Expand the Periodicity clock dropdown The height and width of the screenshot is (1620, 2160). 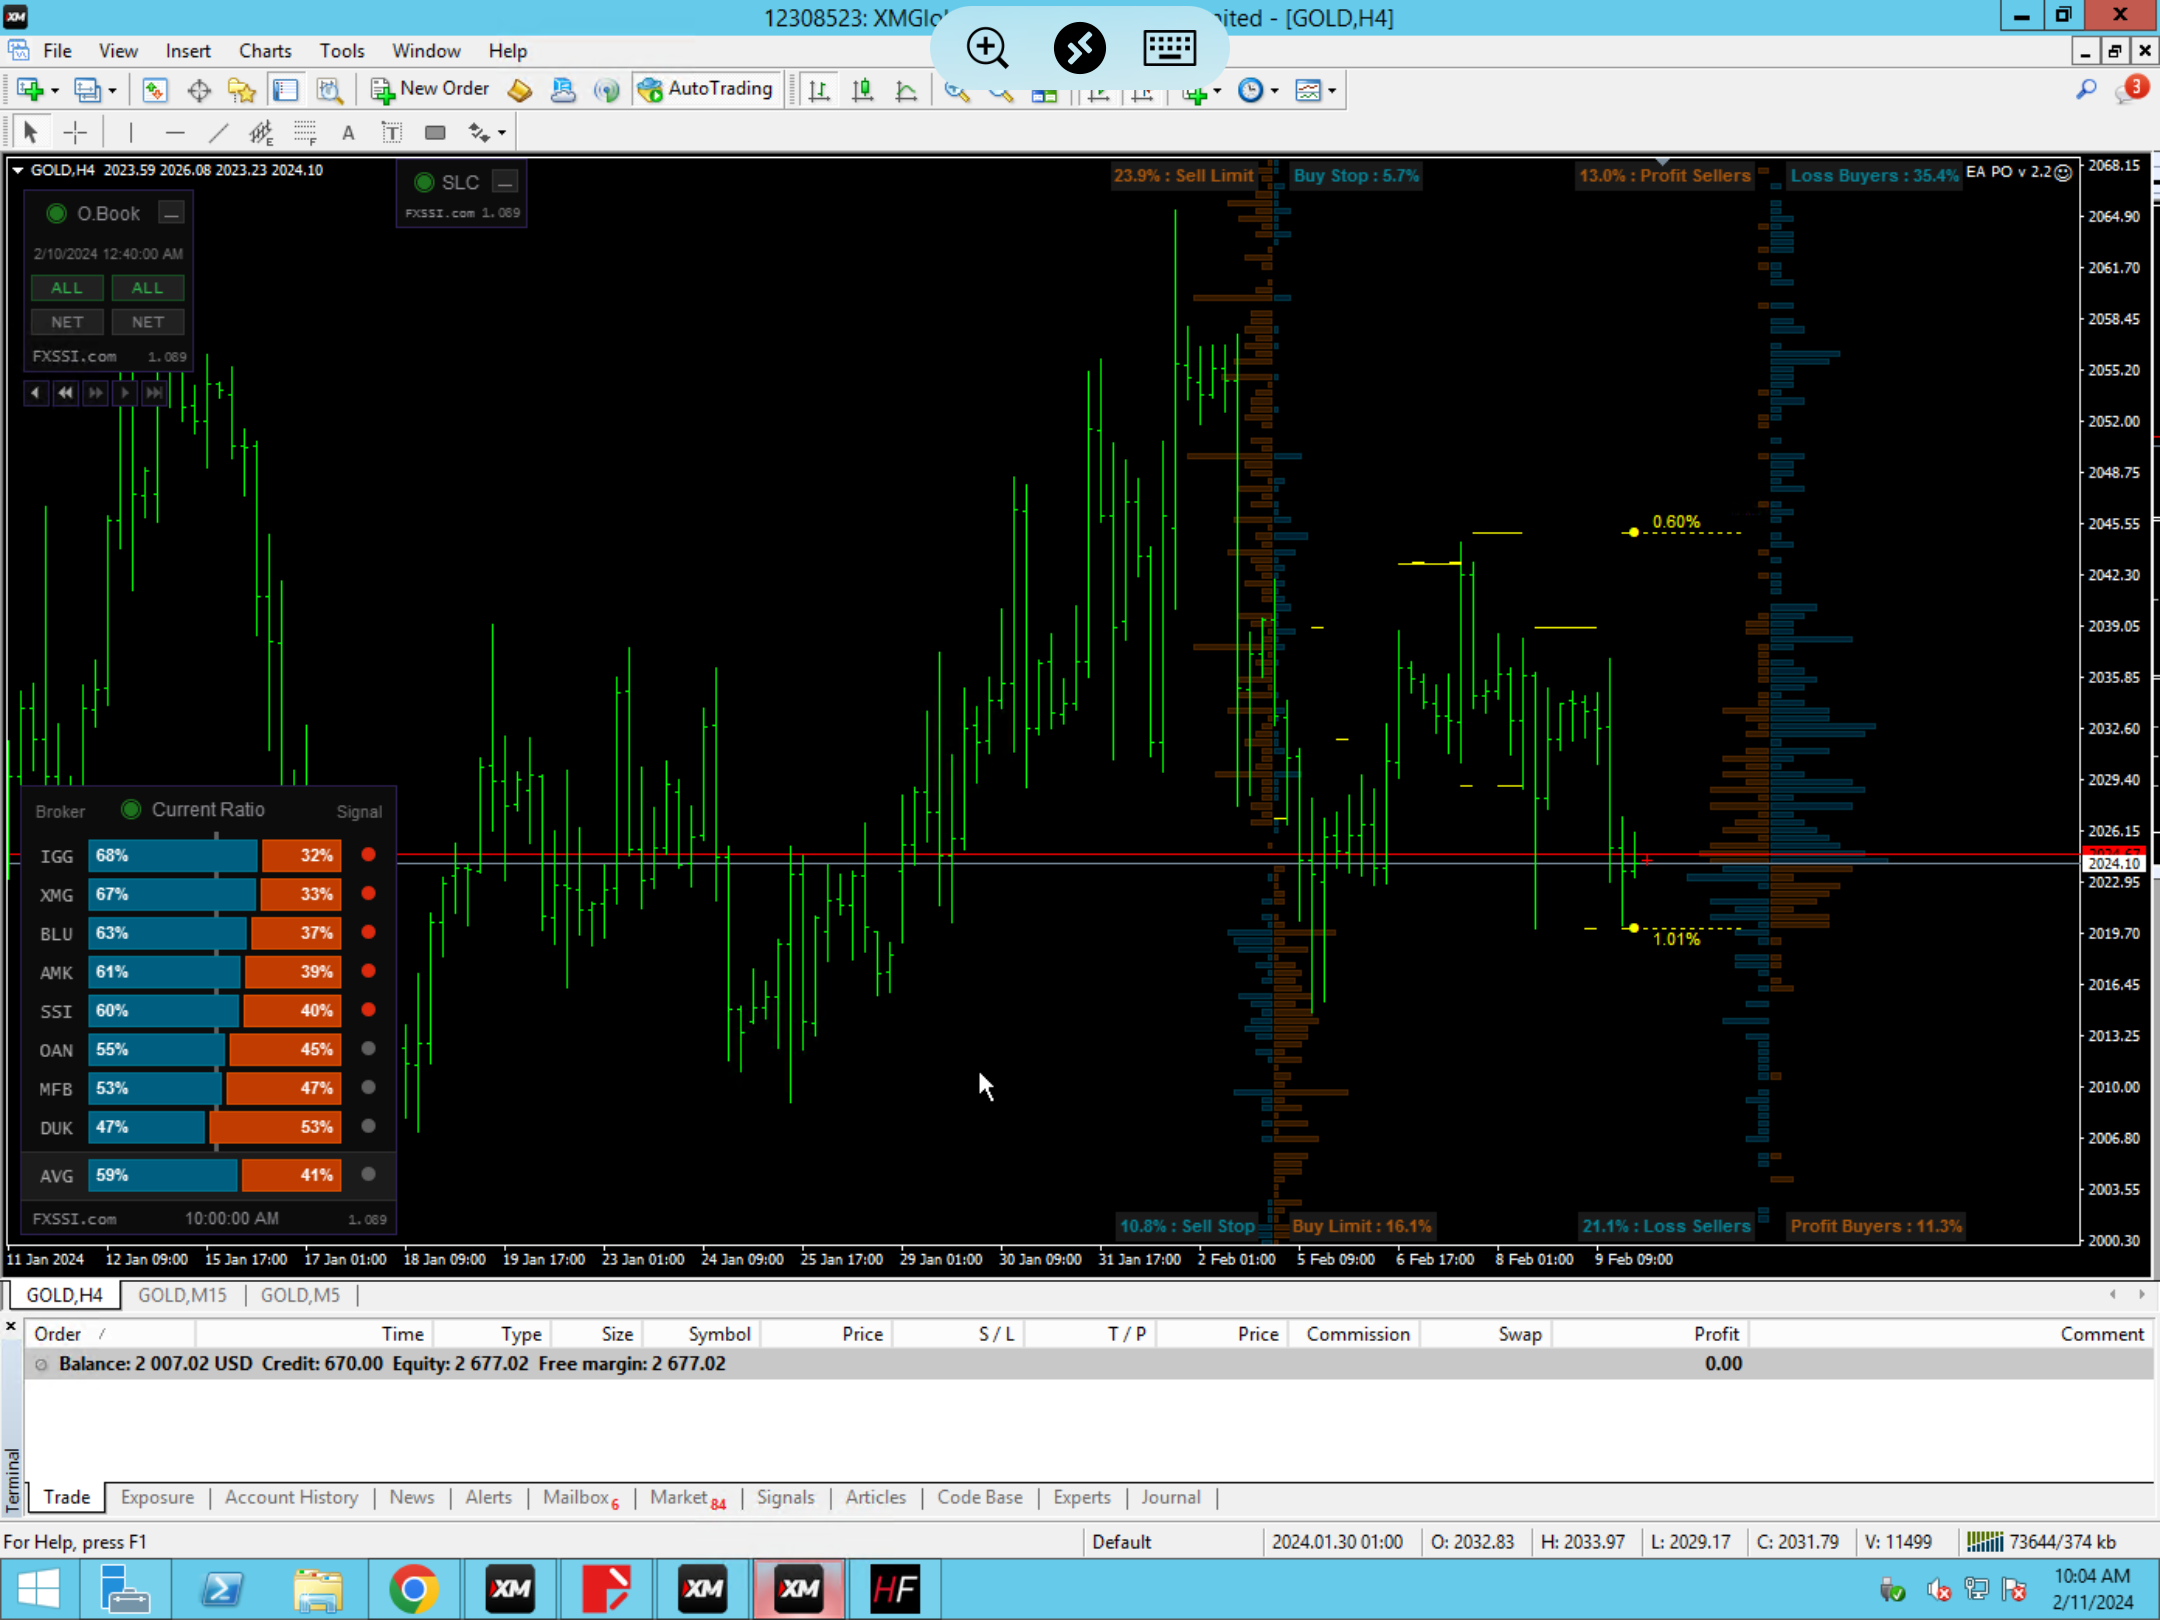click(1274, 91)
